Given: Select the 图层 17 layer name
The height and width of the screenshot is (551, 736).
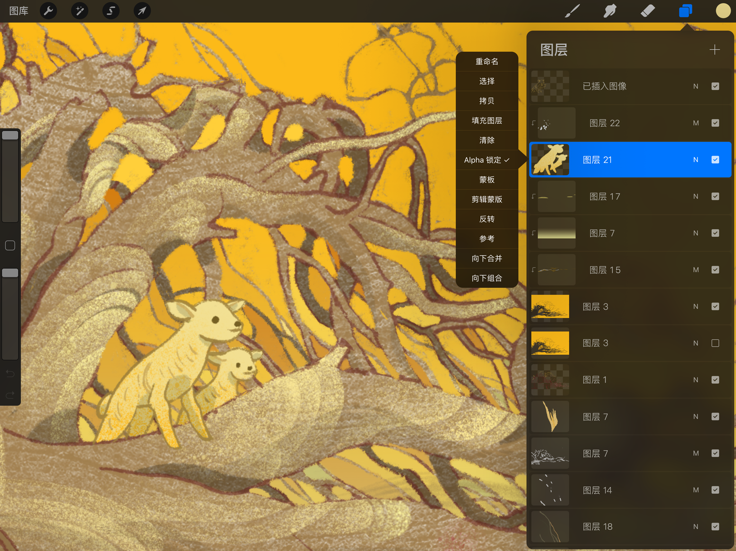Looking at the screenshot, I should coord(605,196).
